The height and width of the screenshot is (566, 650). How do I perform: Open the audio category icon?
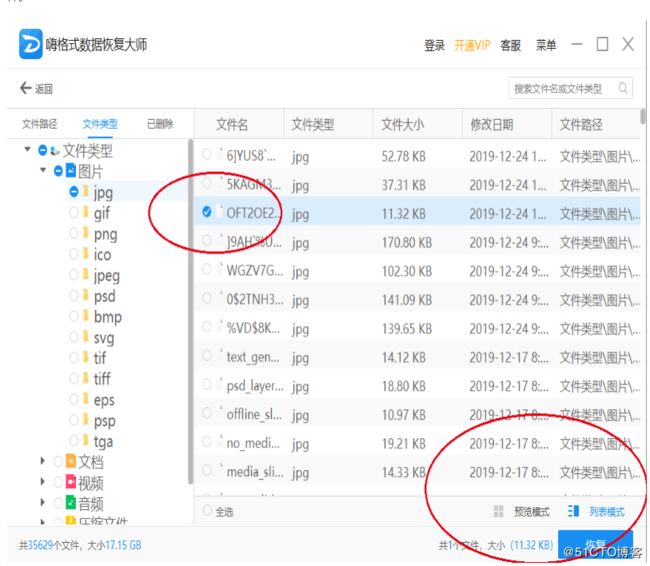(70, 504)
